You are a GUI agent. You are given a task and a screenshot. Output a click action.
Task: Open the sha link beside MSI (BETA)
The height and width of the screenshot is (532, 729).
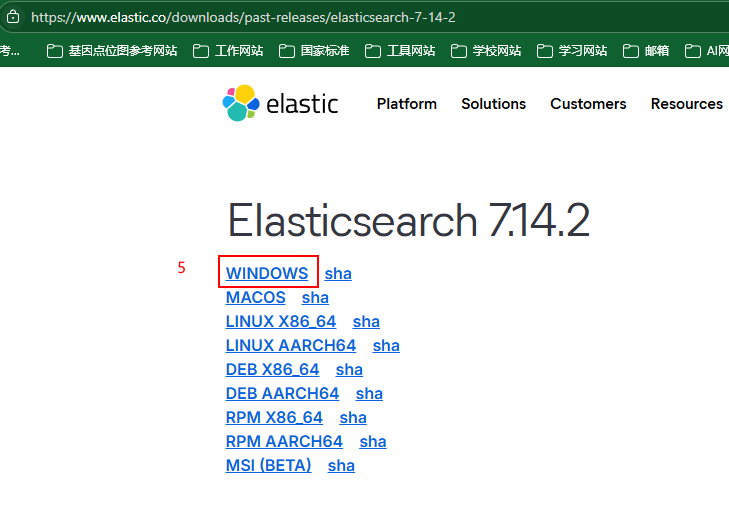point(341,466)
